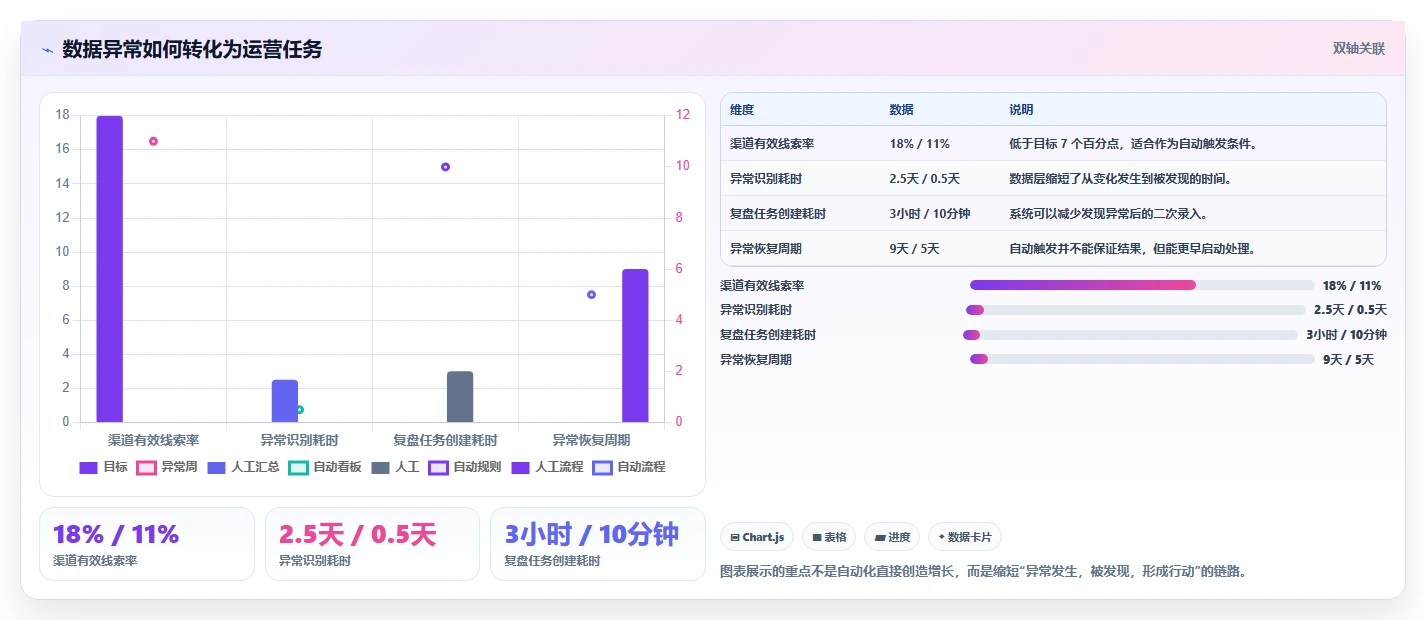Click the 数据异常如何转化为运营任务 title
Image resolution: width=1426 pixels, height=620 pixels.
tap(192, 49)
